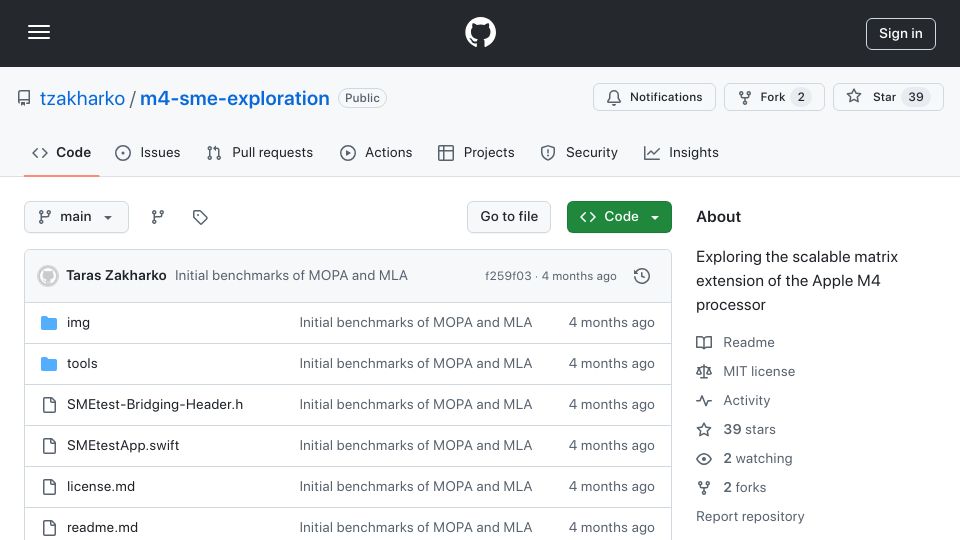Open the Insights tab

(681, 152)
